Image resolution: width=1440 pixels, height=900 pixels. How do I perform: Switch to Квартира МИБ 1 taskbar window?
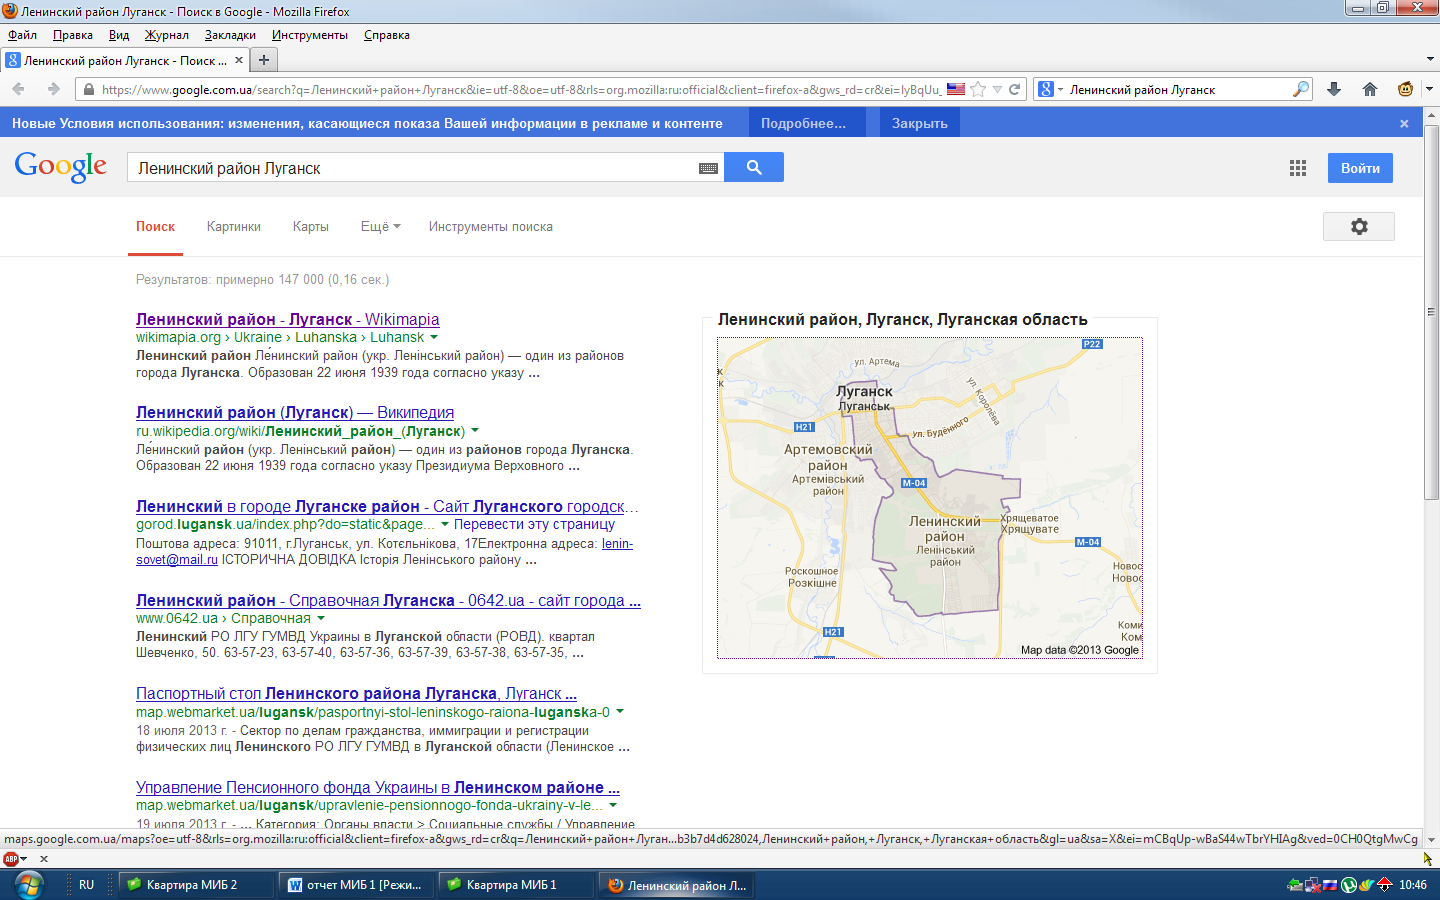point(516,885)
